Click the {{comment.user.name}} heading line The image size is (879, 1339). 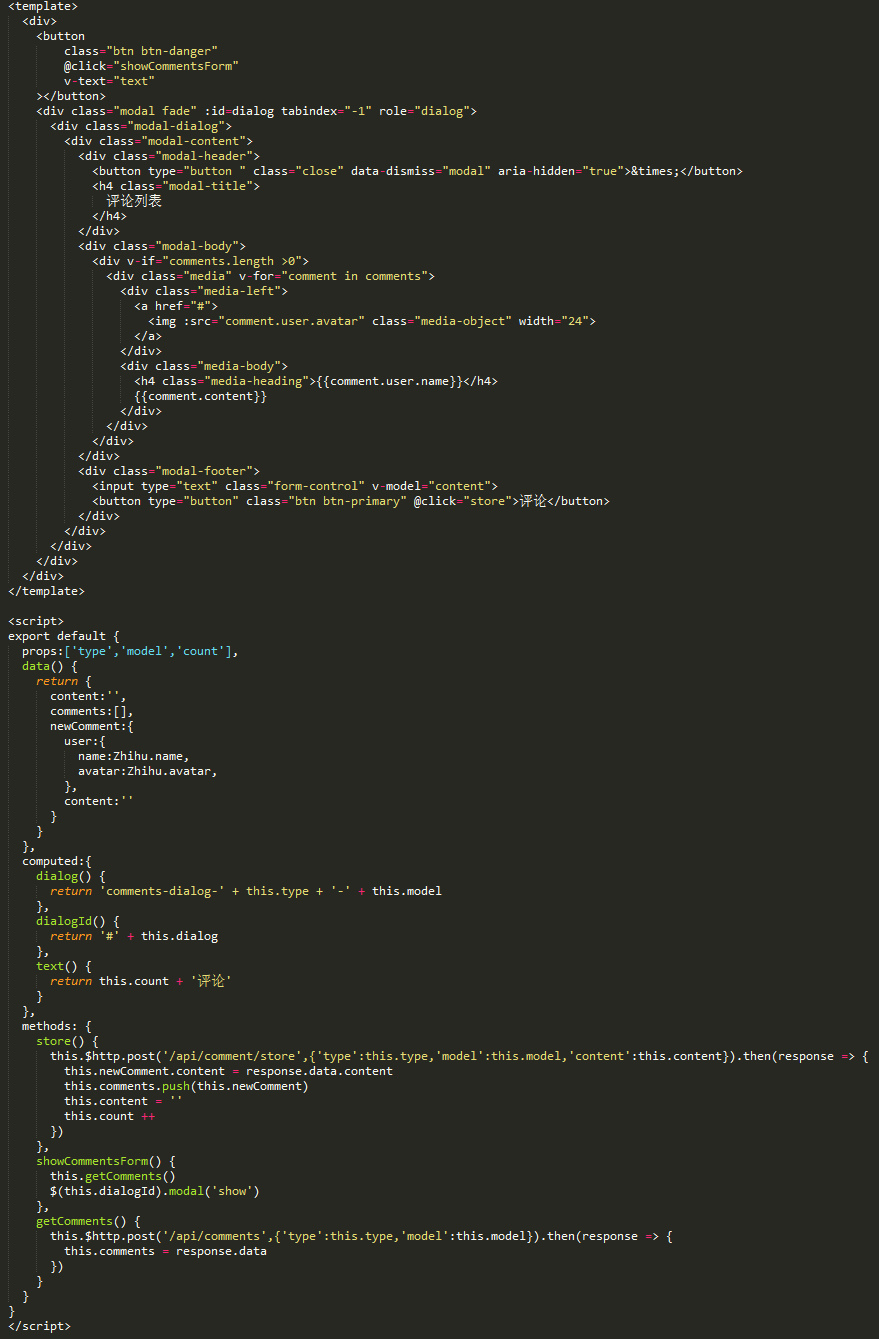(316, 381)
